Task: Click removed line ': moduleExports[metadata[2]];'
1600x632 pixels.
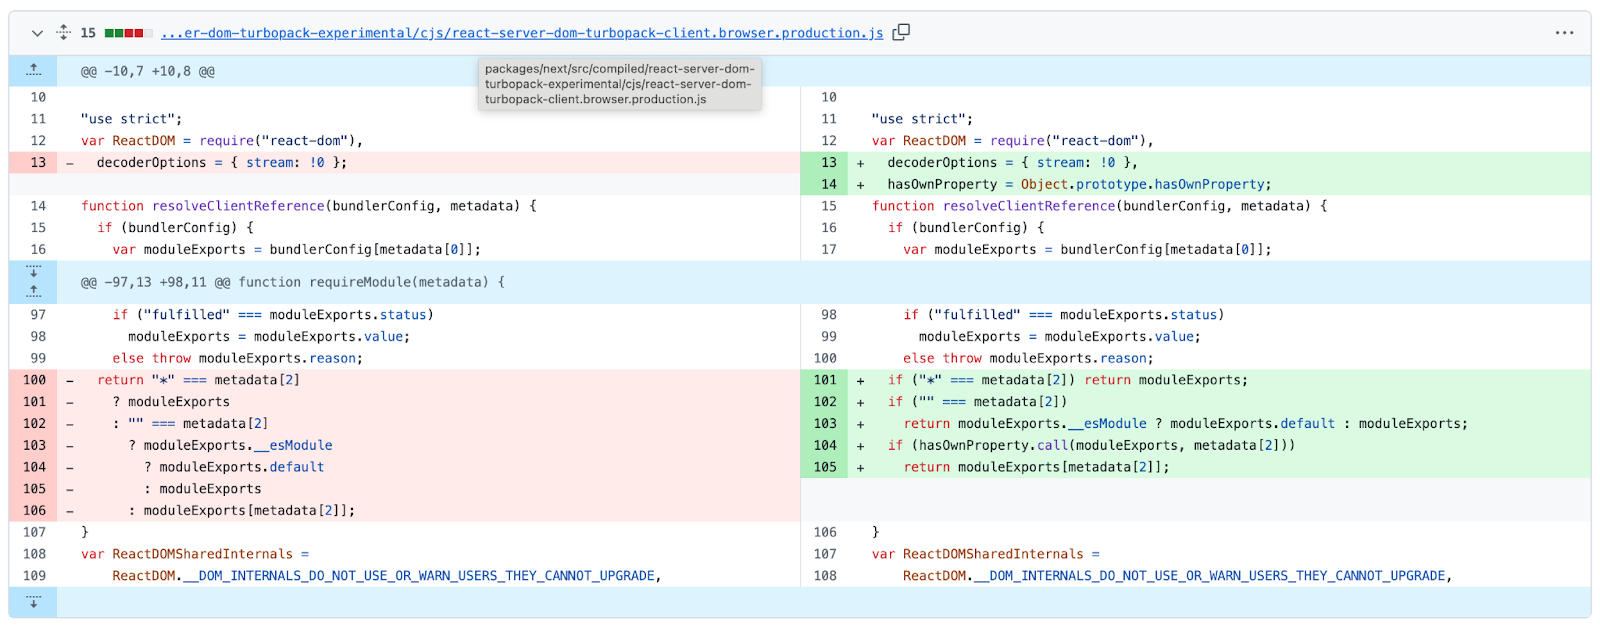Action: pyautogui.click(x=241, y=511)
